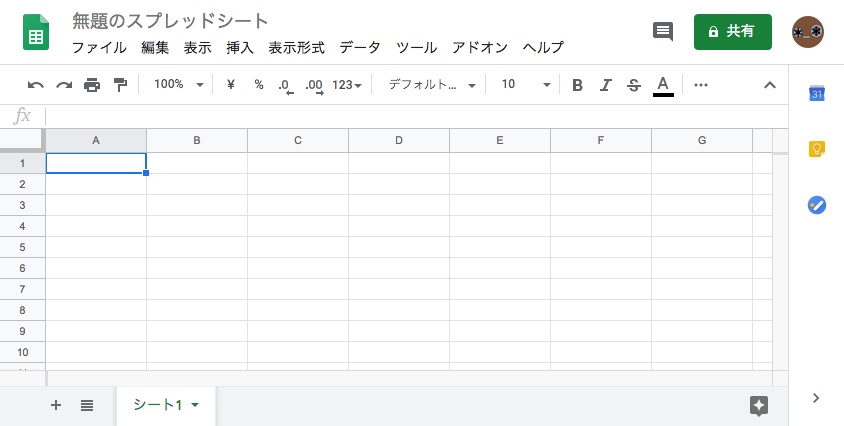The image size is (844, 426).
Task: Toggle italic formatting
Action: 605,85
